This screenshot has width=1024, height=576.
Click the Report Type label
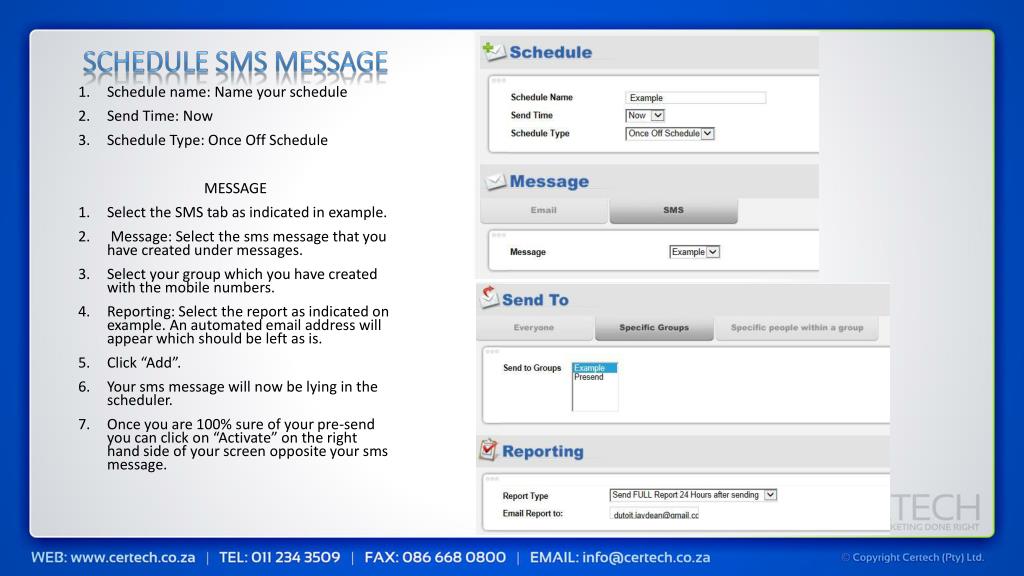[x=525, y=496]
